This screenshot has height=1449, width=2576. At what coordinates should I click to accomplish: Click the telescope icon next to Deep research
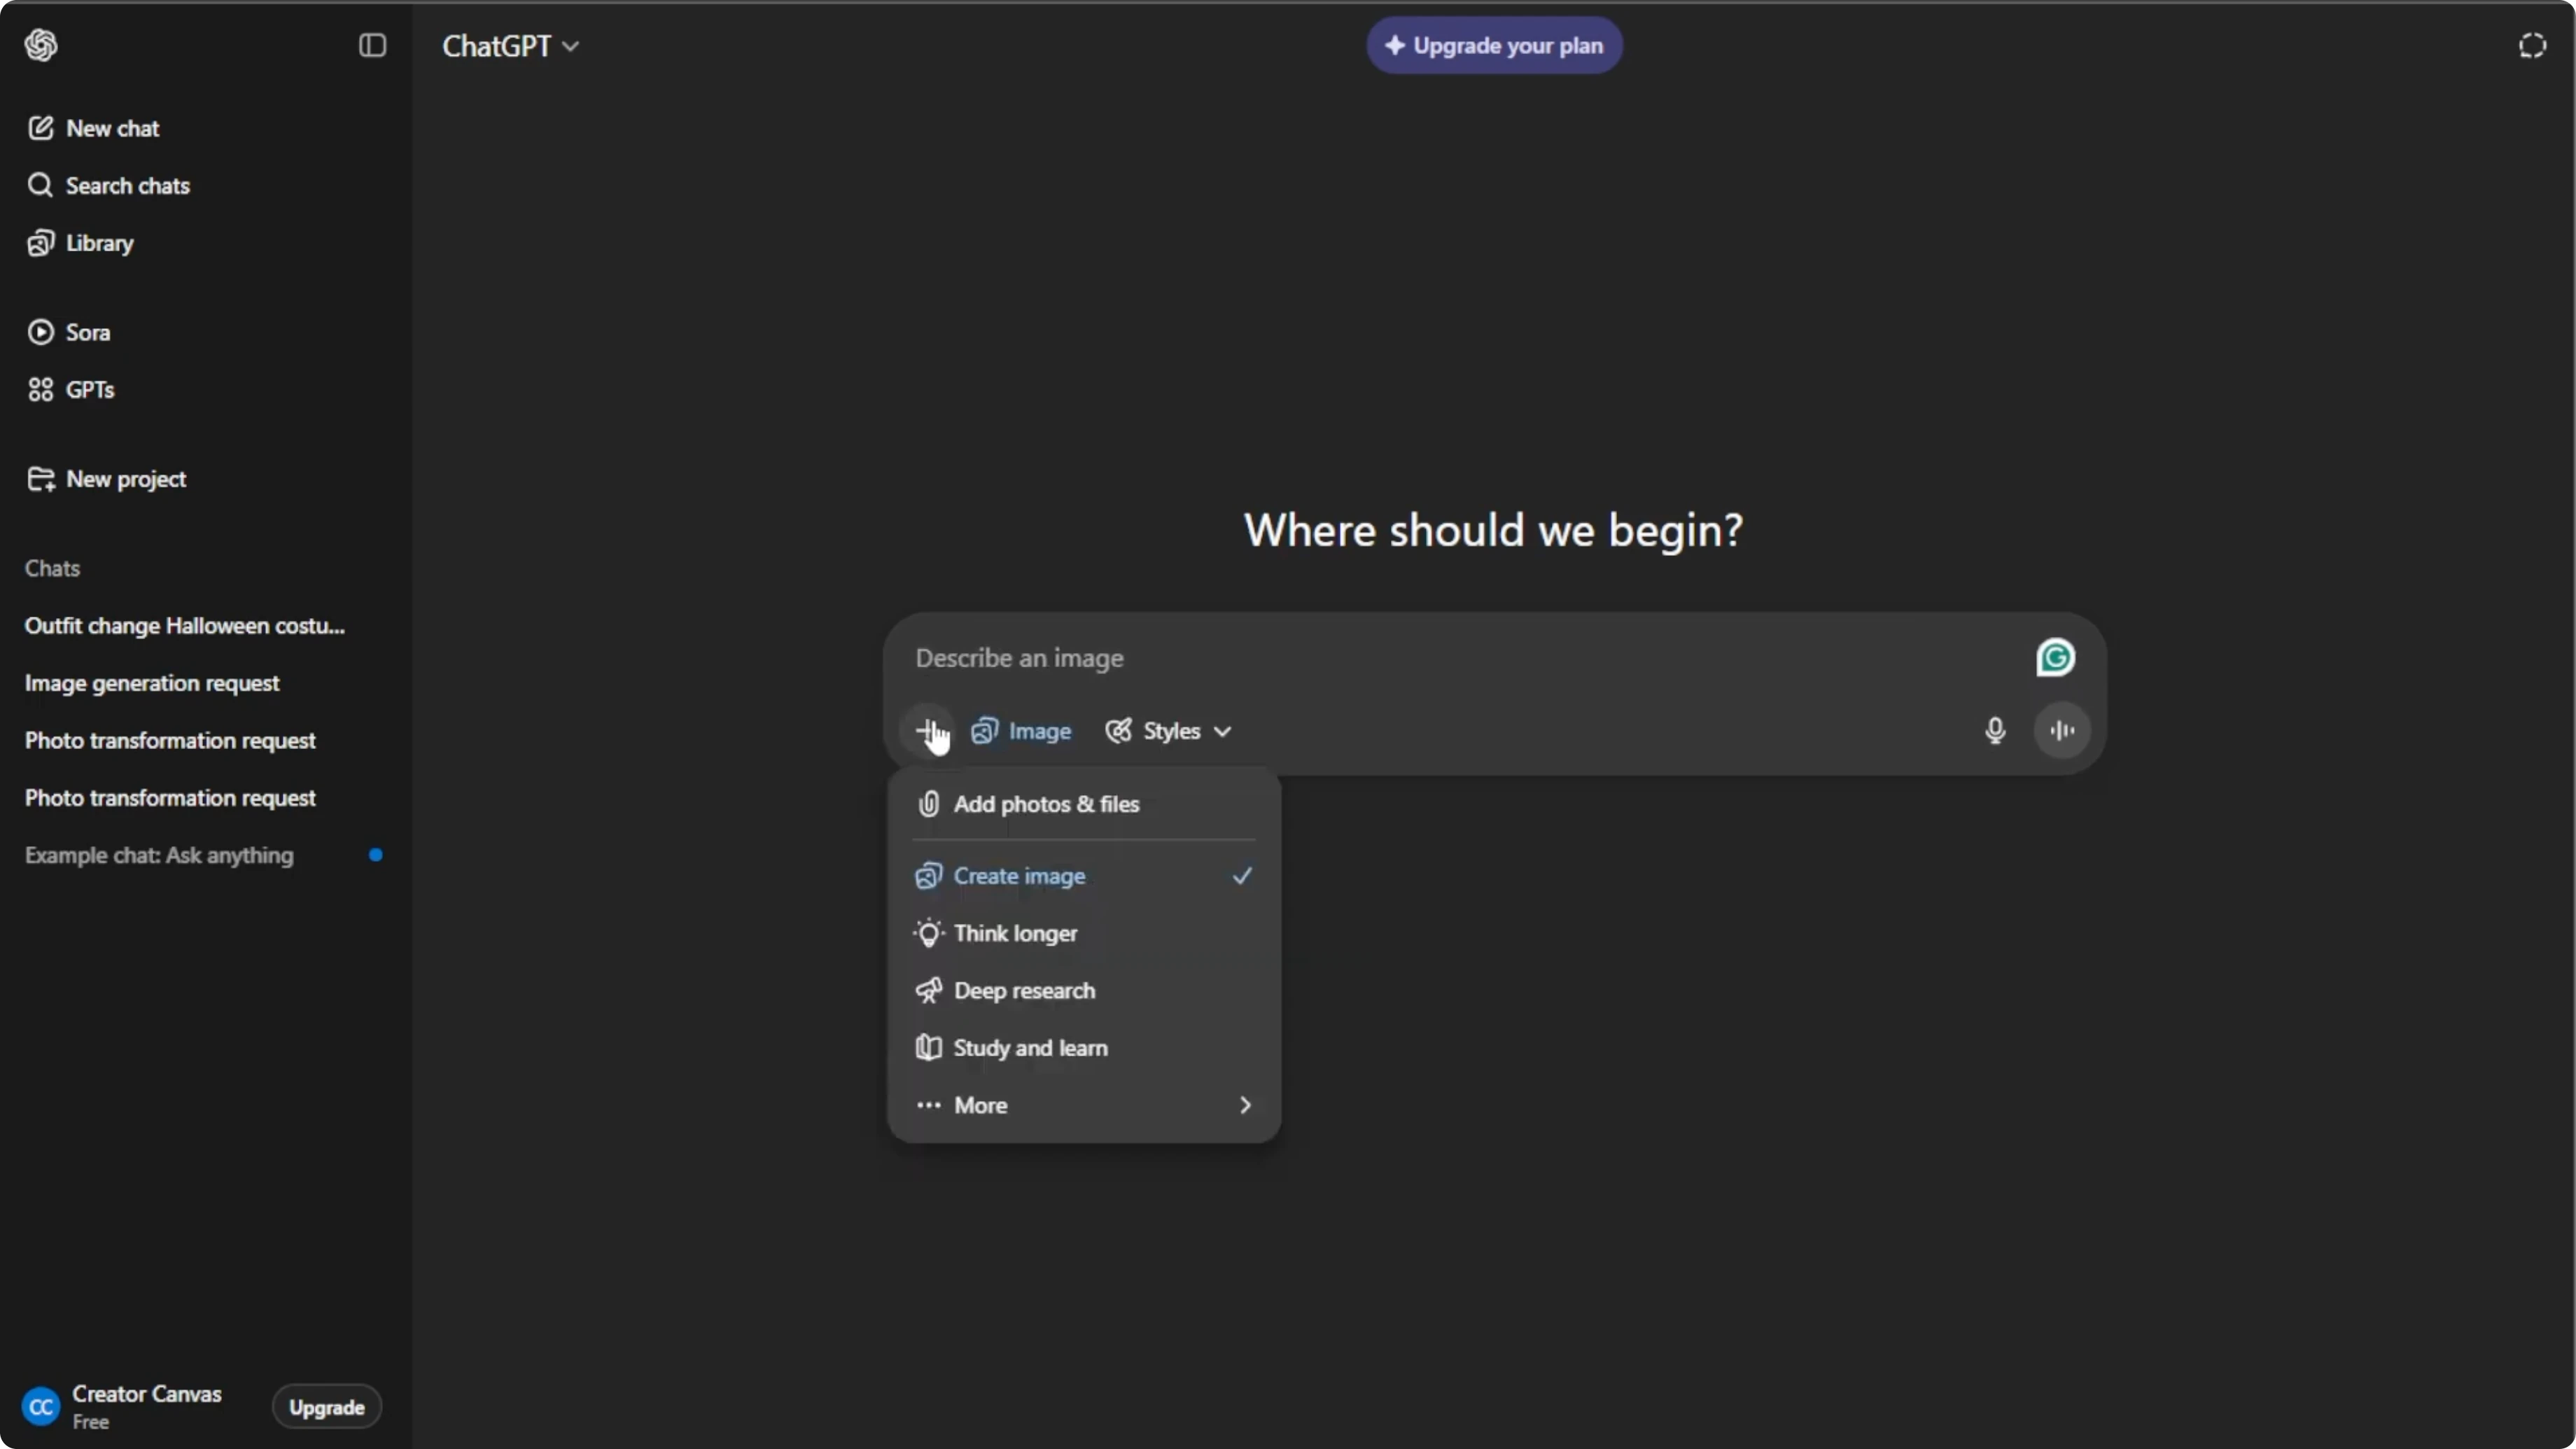929,990
